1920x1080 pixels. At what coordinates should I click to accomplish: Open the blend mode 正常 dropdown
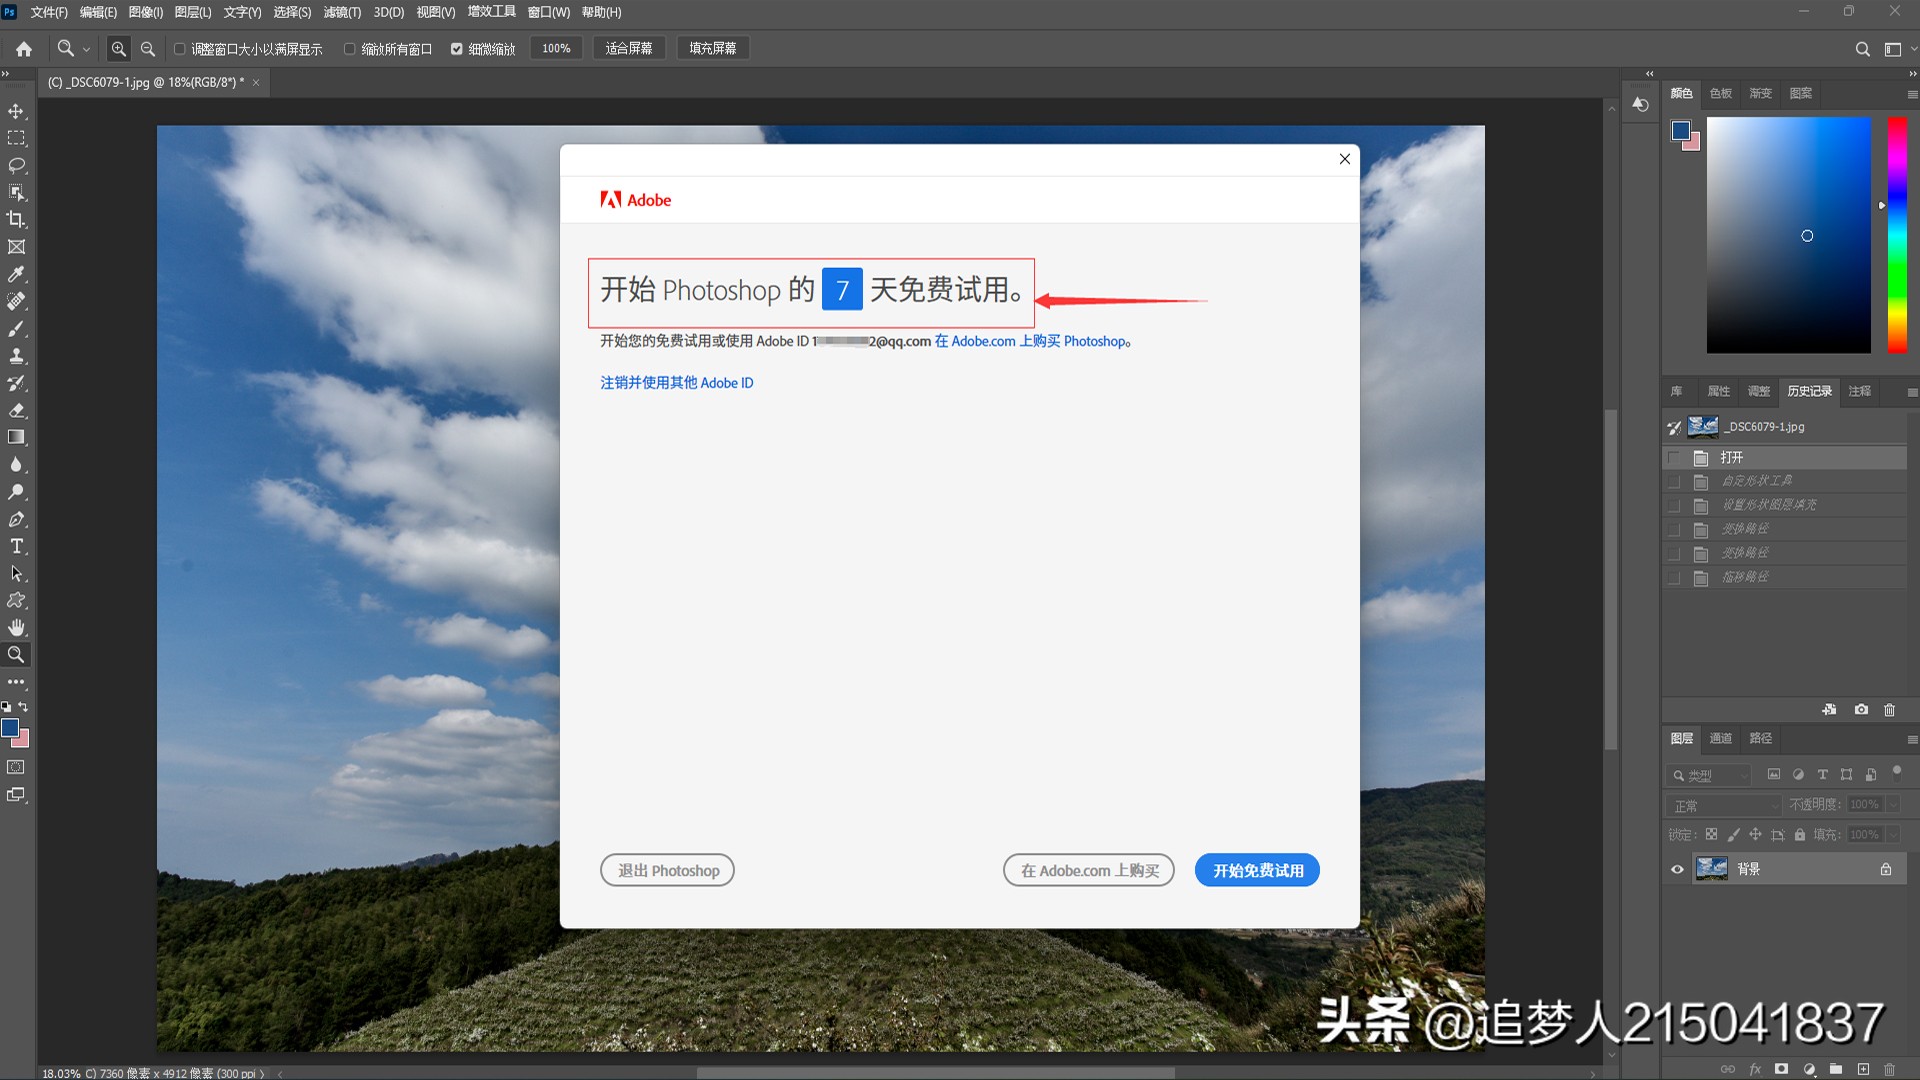1722,805
